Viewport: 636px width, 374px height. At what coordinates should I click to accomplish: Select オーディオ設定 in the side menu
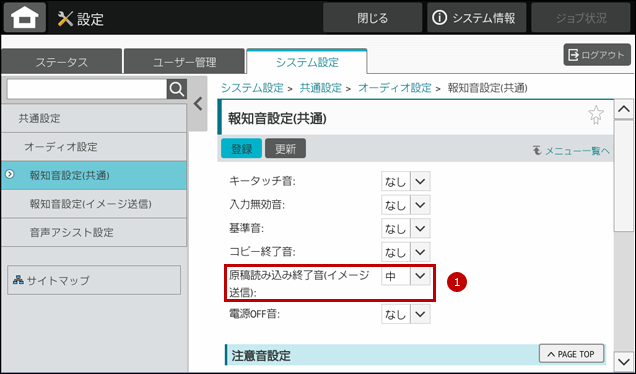(x=94, y=147)
